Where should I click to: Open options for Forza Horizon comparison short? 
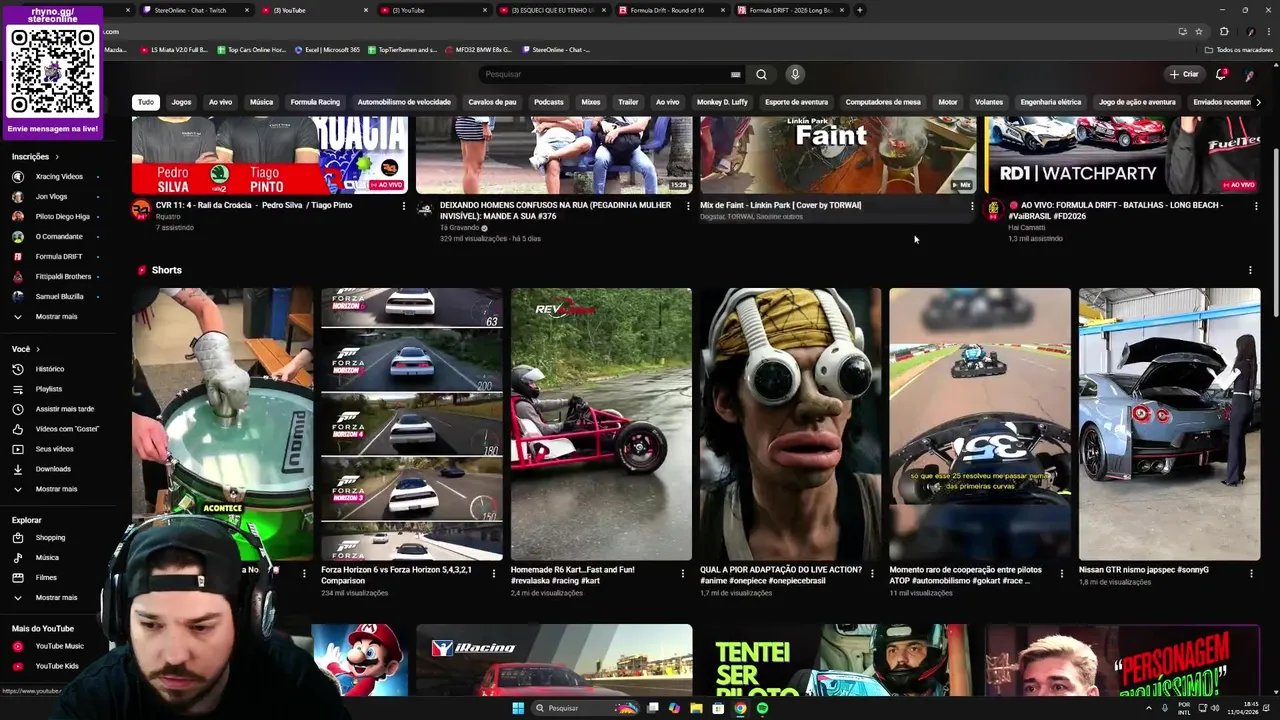494,573
